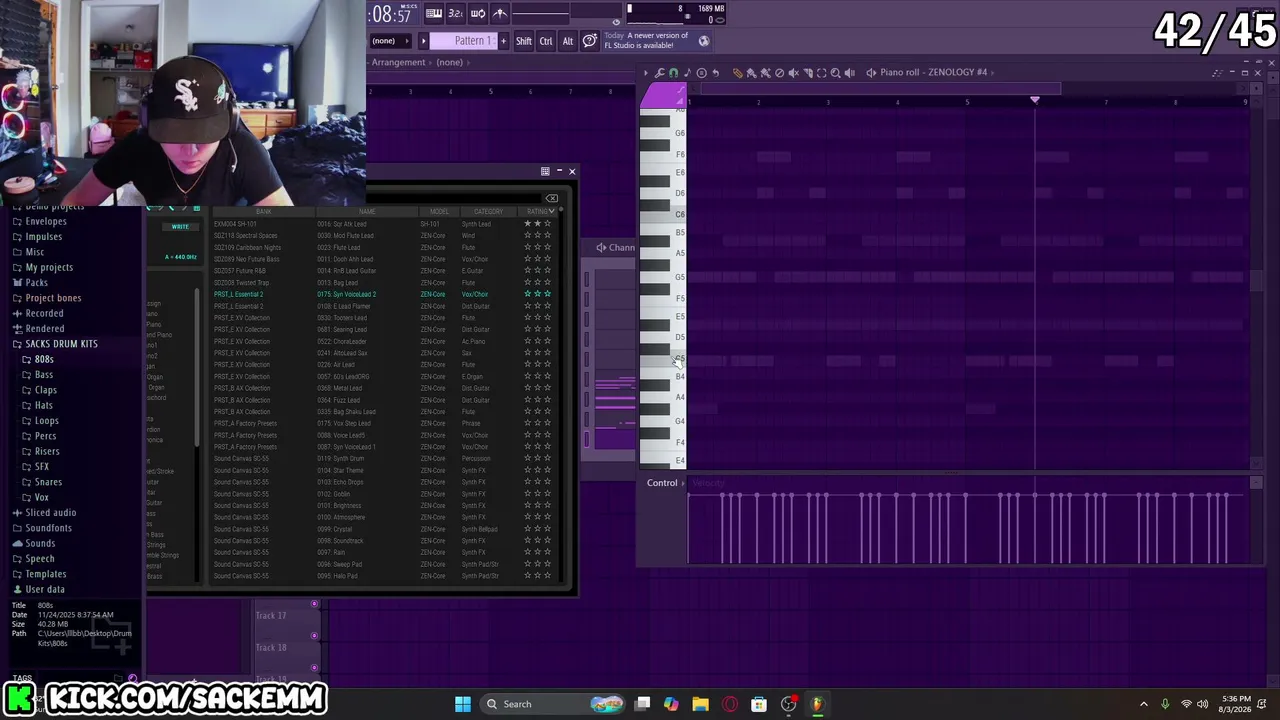This screenshot has width=1280, height=720.
Task: Rate Halo Pad one star
Action: click(528, 576)
